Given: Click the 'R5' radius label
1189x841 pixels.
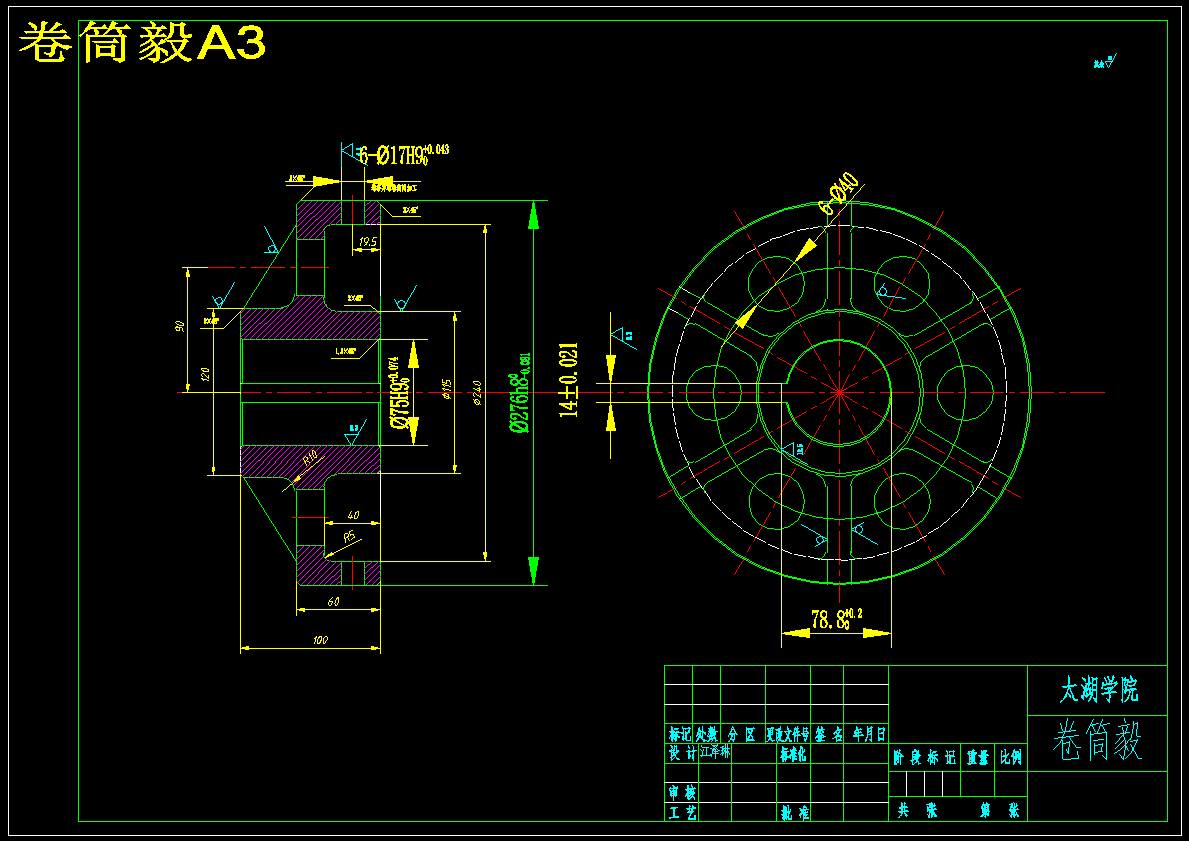Looking at the screenshot, I should click(x=350, y=537).
